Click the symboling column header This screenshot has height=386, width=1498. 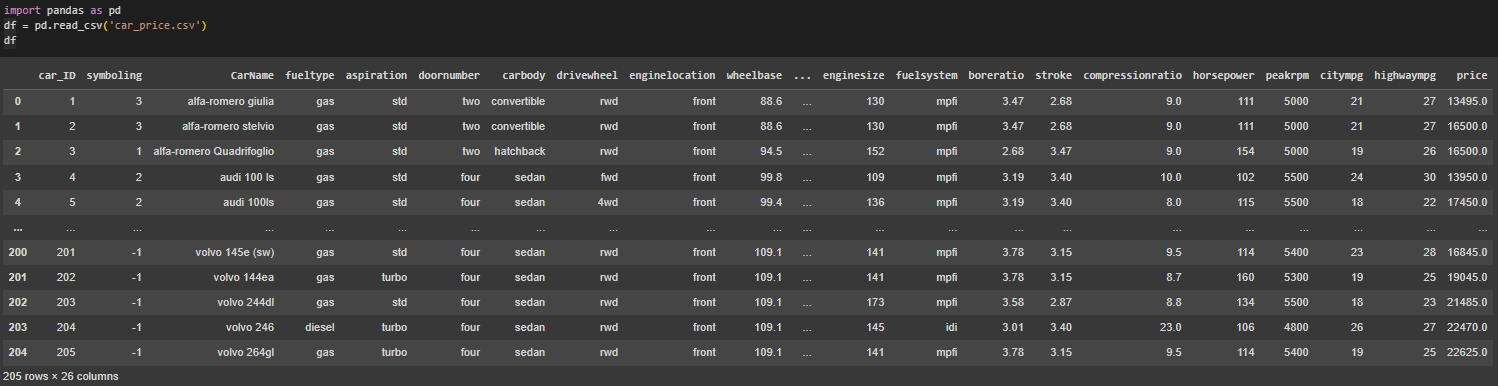tap(114, 75)
